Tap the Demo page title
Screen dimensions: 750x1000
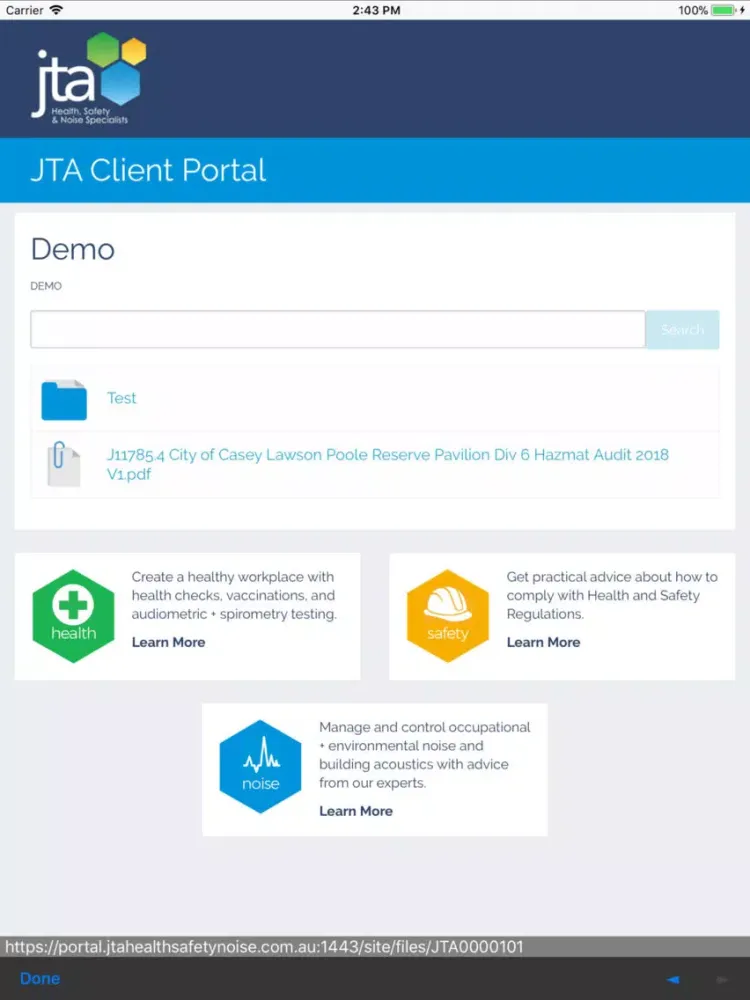(x=73, y=249)
